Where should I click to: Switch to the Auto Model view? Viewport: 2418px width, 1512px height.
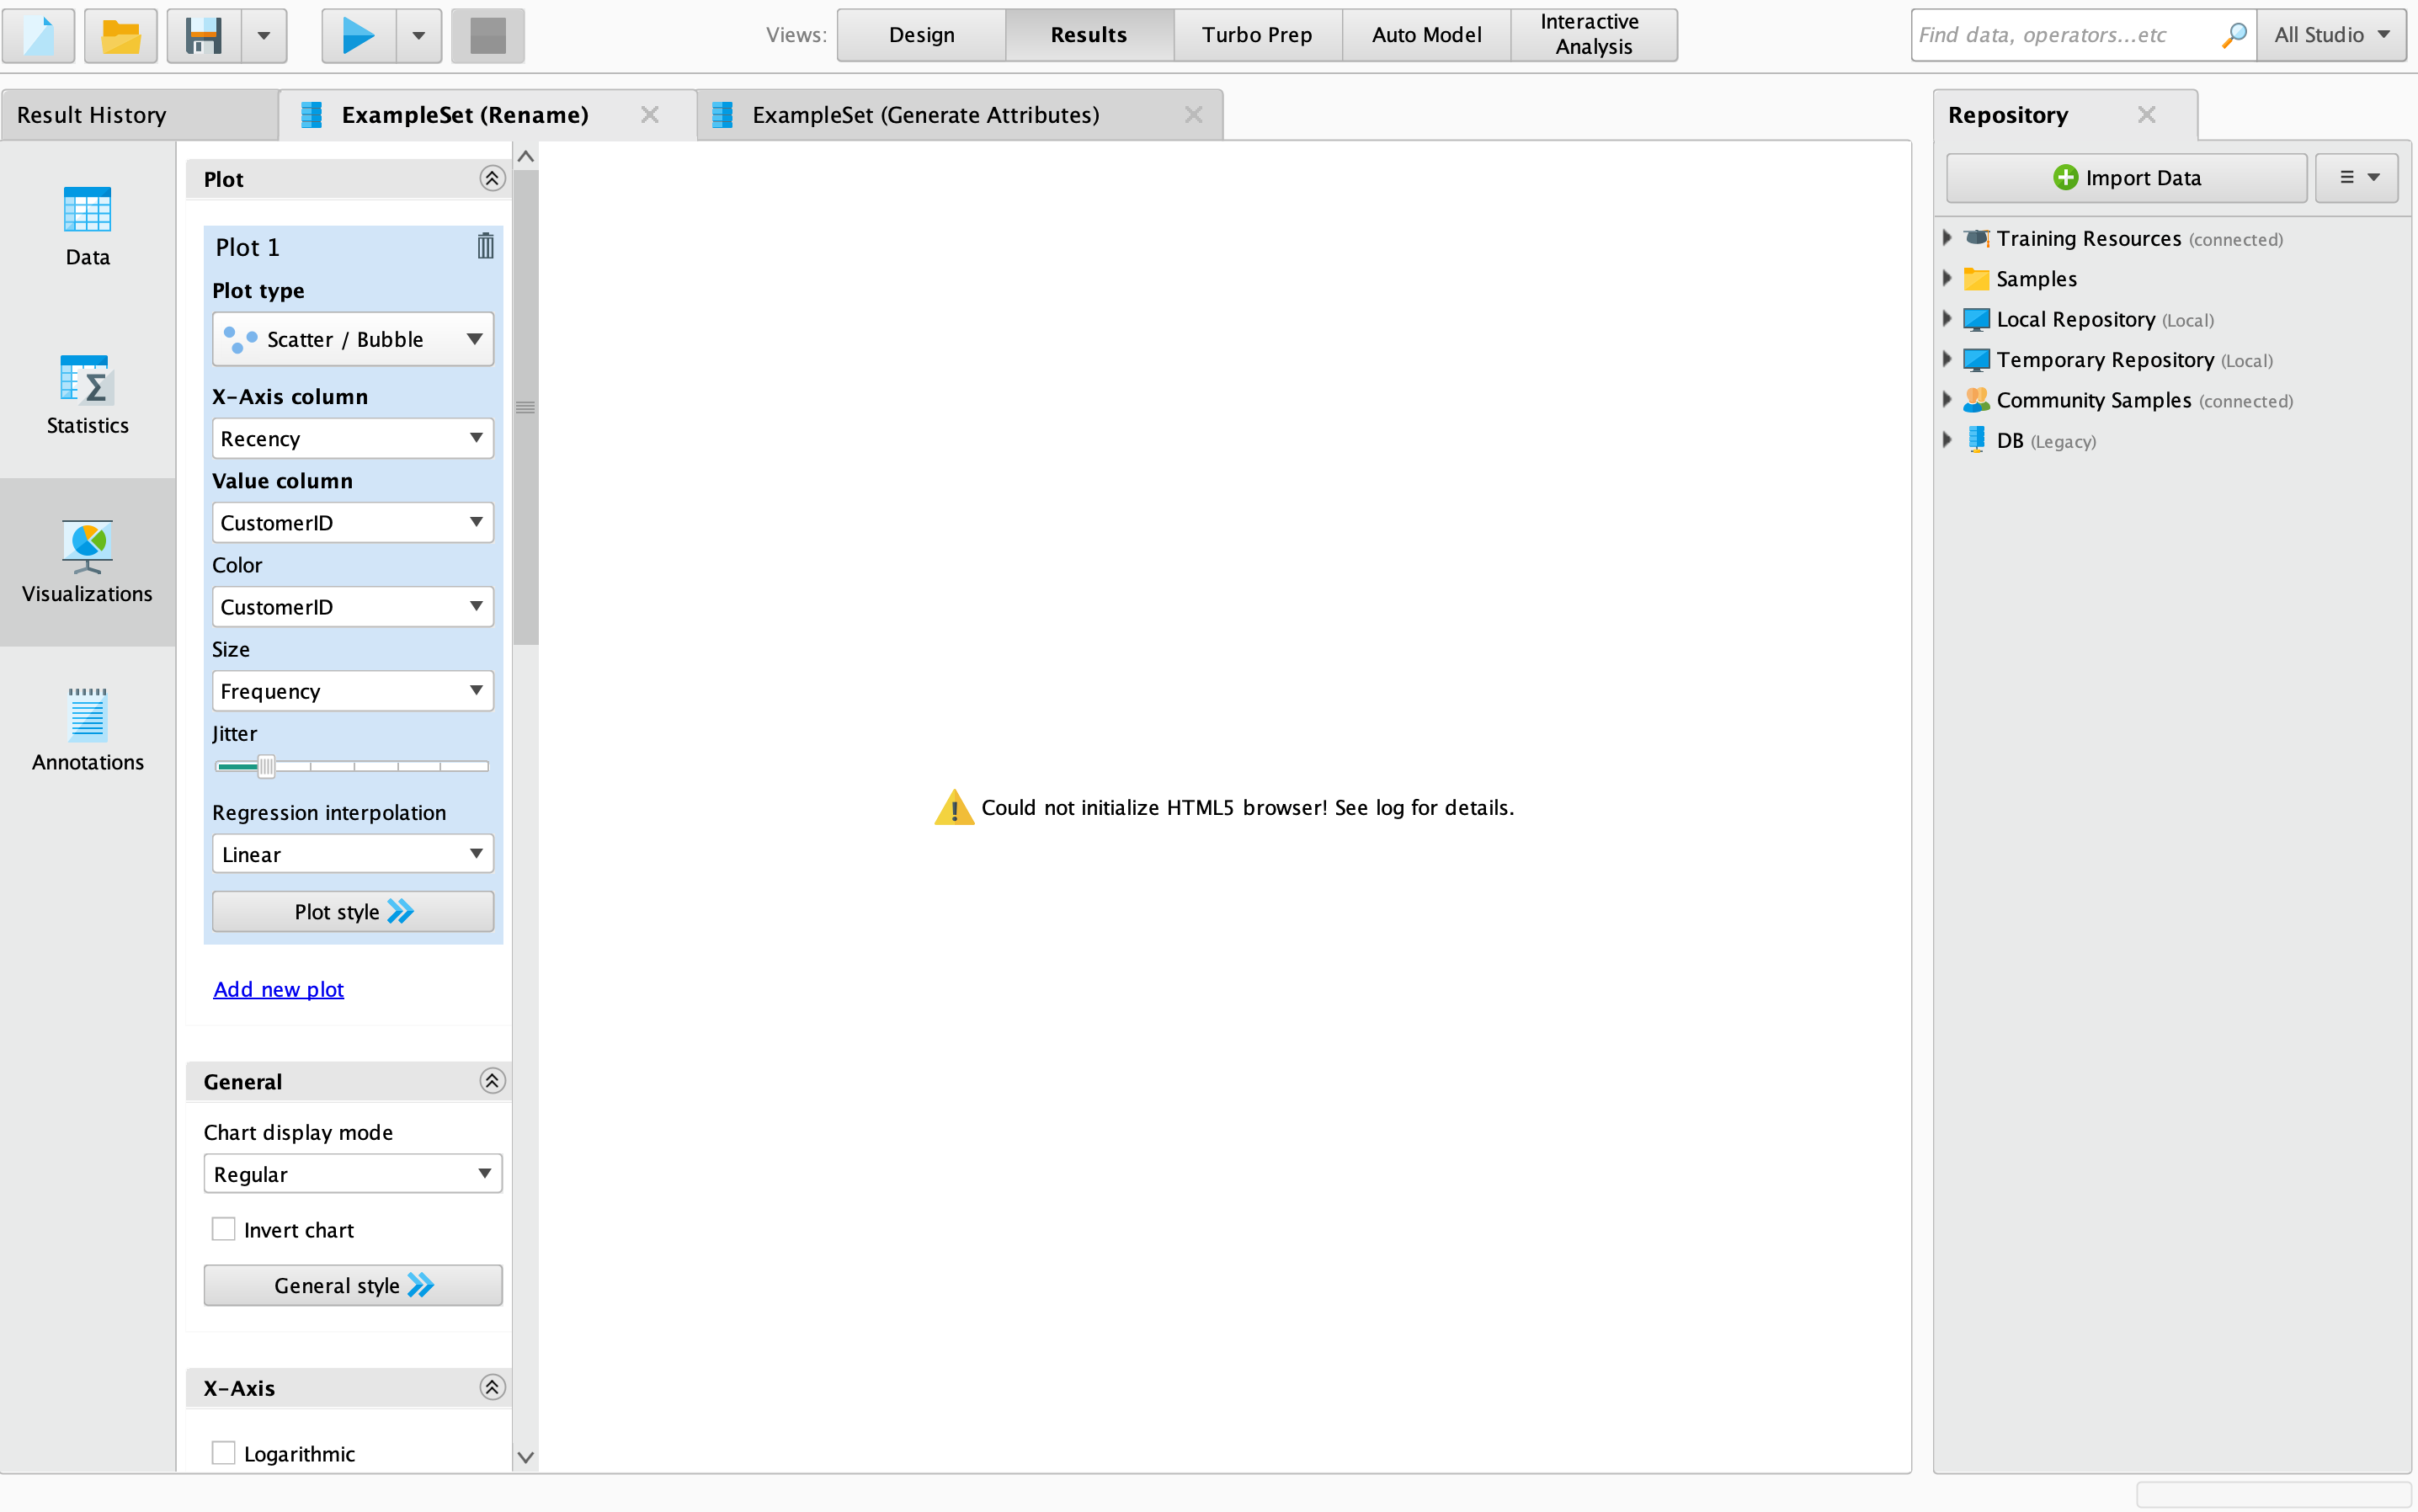tap(1426, 35)
